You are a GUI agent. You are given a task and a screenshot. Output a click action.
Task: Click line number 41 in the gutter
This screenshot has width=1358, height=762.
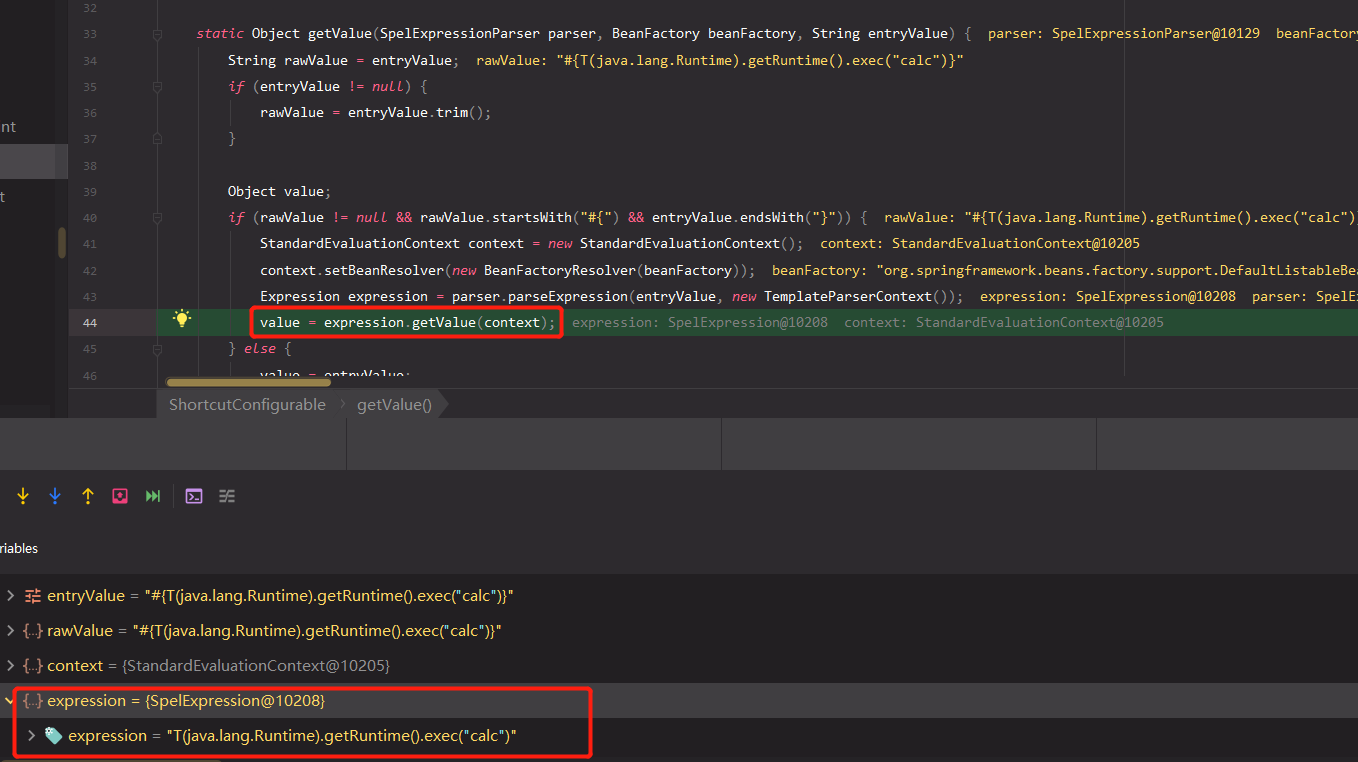(x=89, y=243)
